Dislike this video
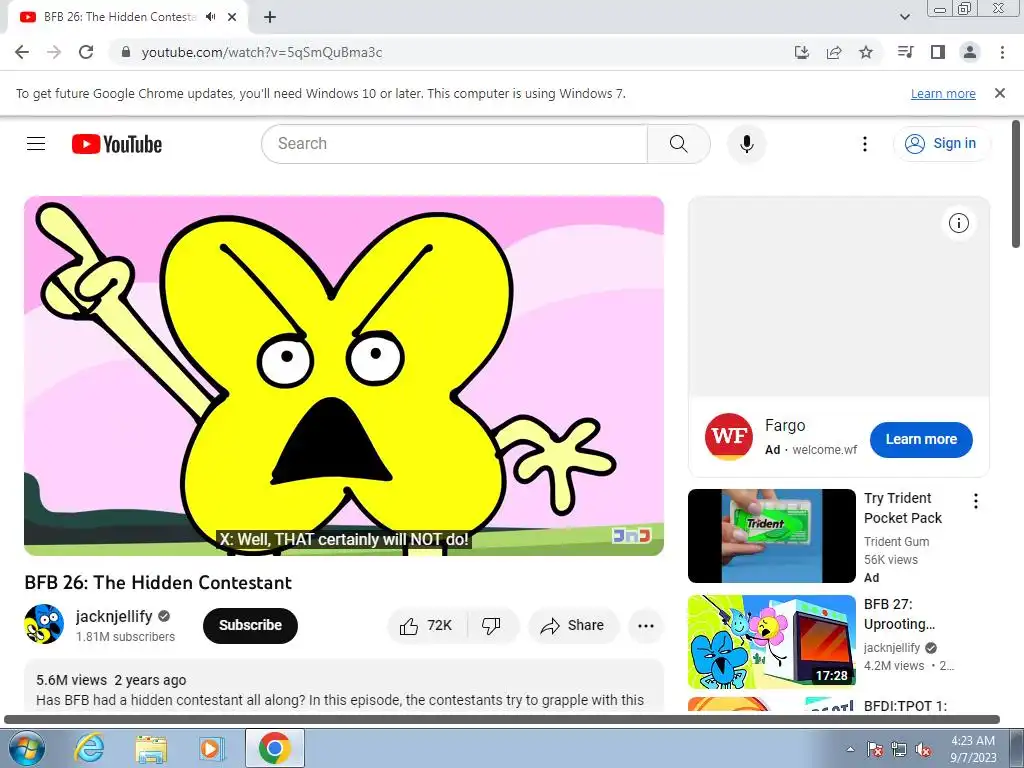The width and height of the screenshot is (1024, 768). [492, 626]
